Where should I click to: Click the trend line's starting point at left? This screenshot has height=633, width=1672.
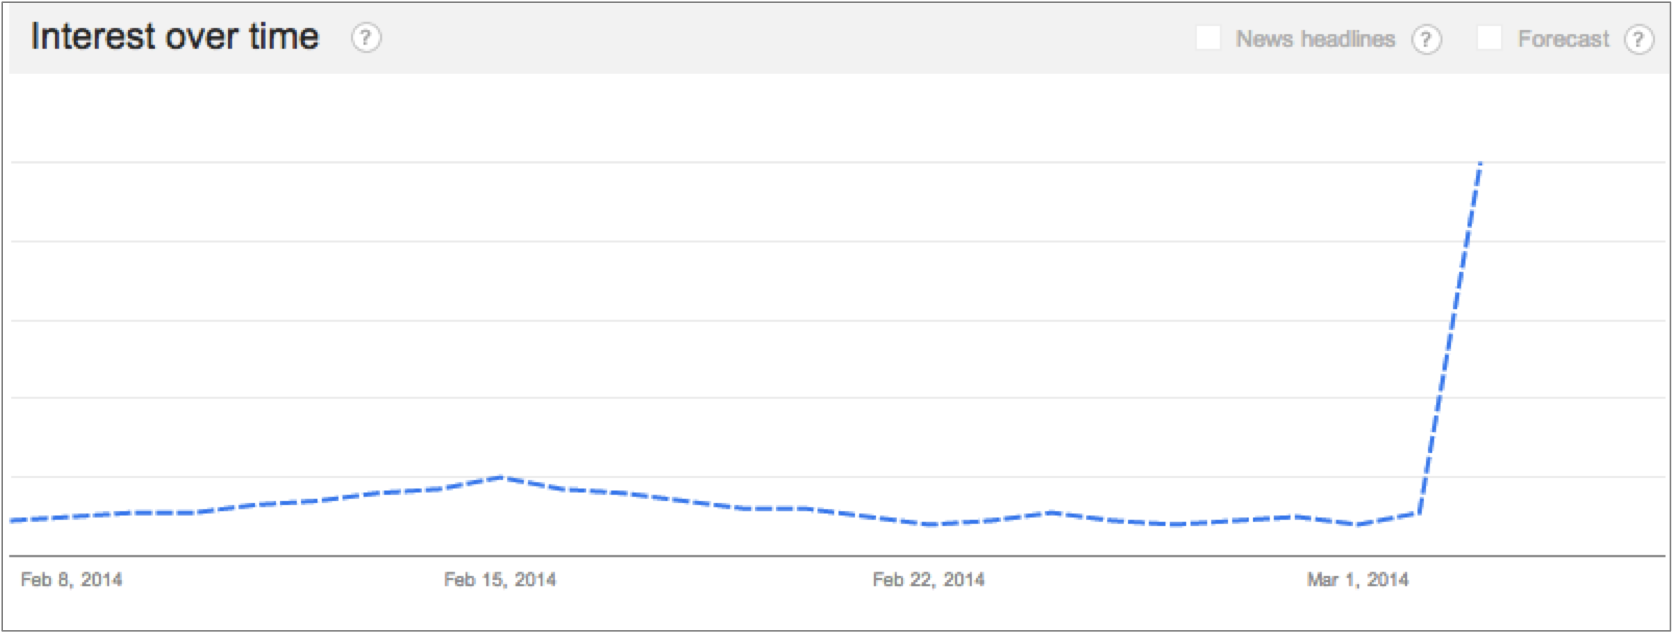coord(12,520)
